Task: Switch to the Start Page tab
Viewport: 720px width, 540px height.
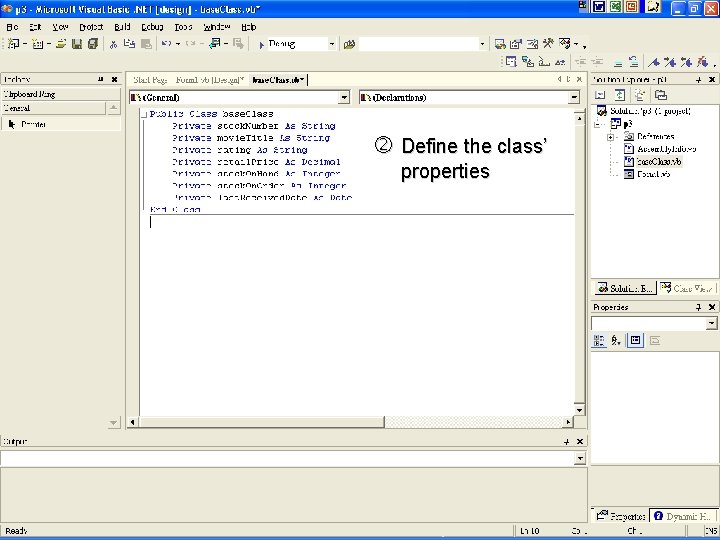Action: (x=150, y=80)
